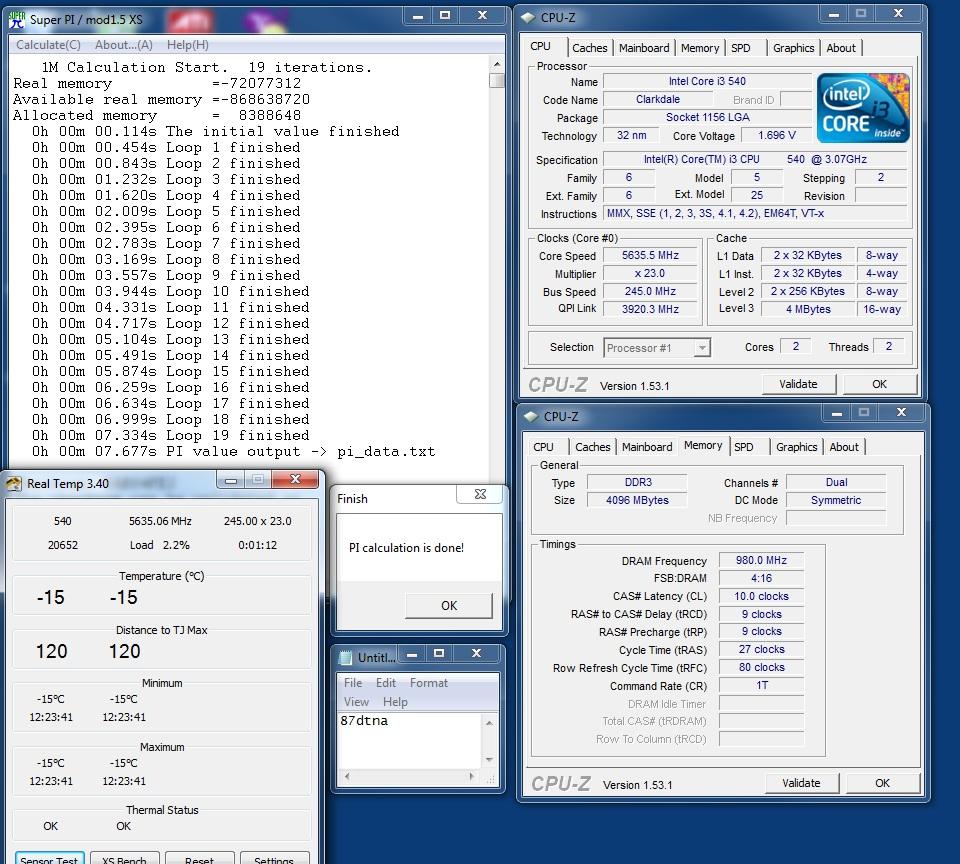Click the Multiplier value x 23.0
This screenshot has height=864, width=960.
[650, 273]
